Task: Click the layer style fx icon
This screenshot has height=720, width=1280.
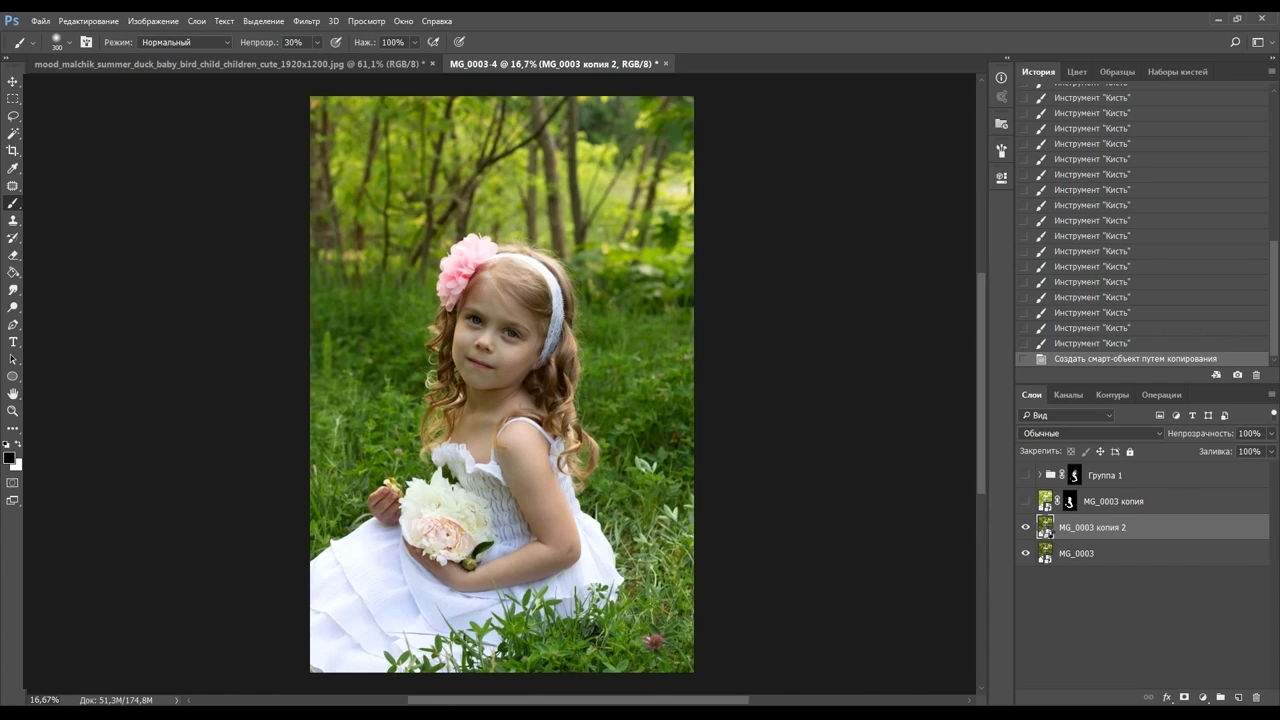Action: pos(1166,698)
